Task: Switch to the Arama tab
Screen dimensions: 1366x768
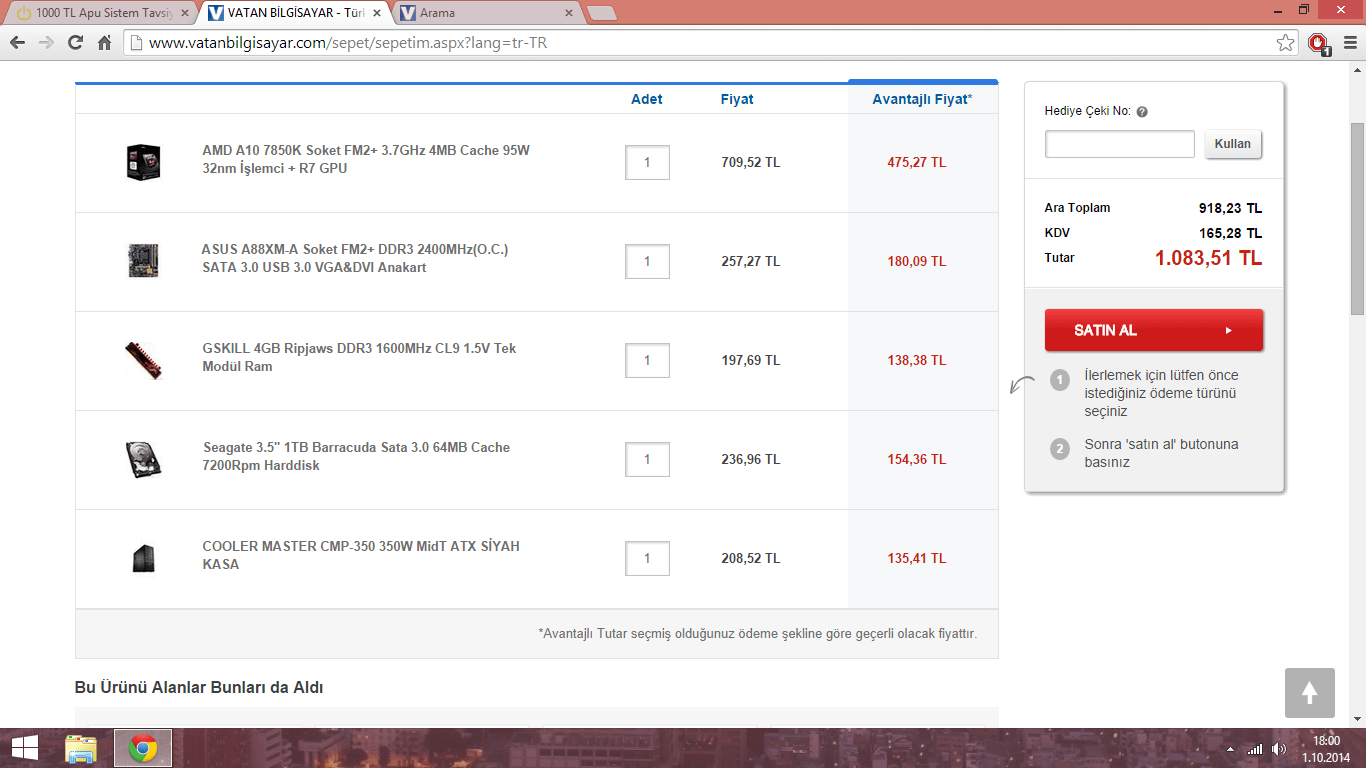Action: 486,13
